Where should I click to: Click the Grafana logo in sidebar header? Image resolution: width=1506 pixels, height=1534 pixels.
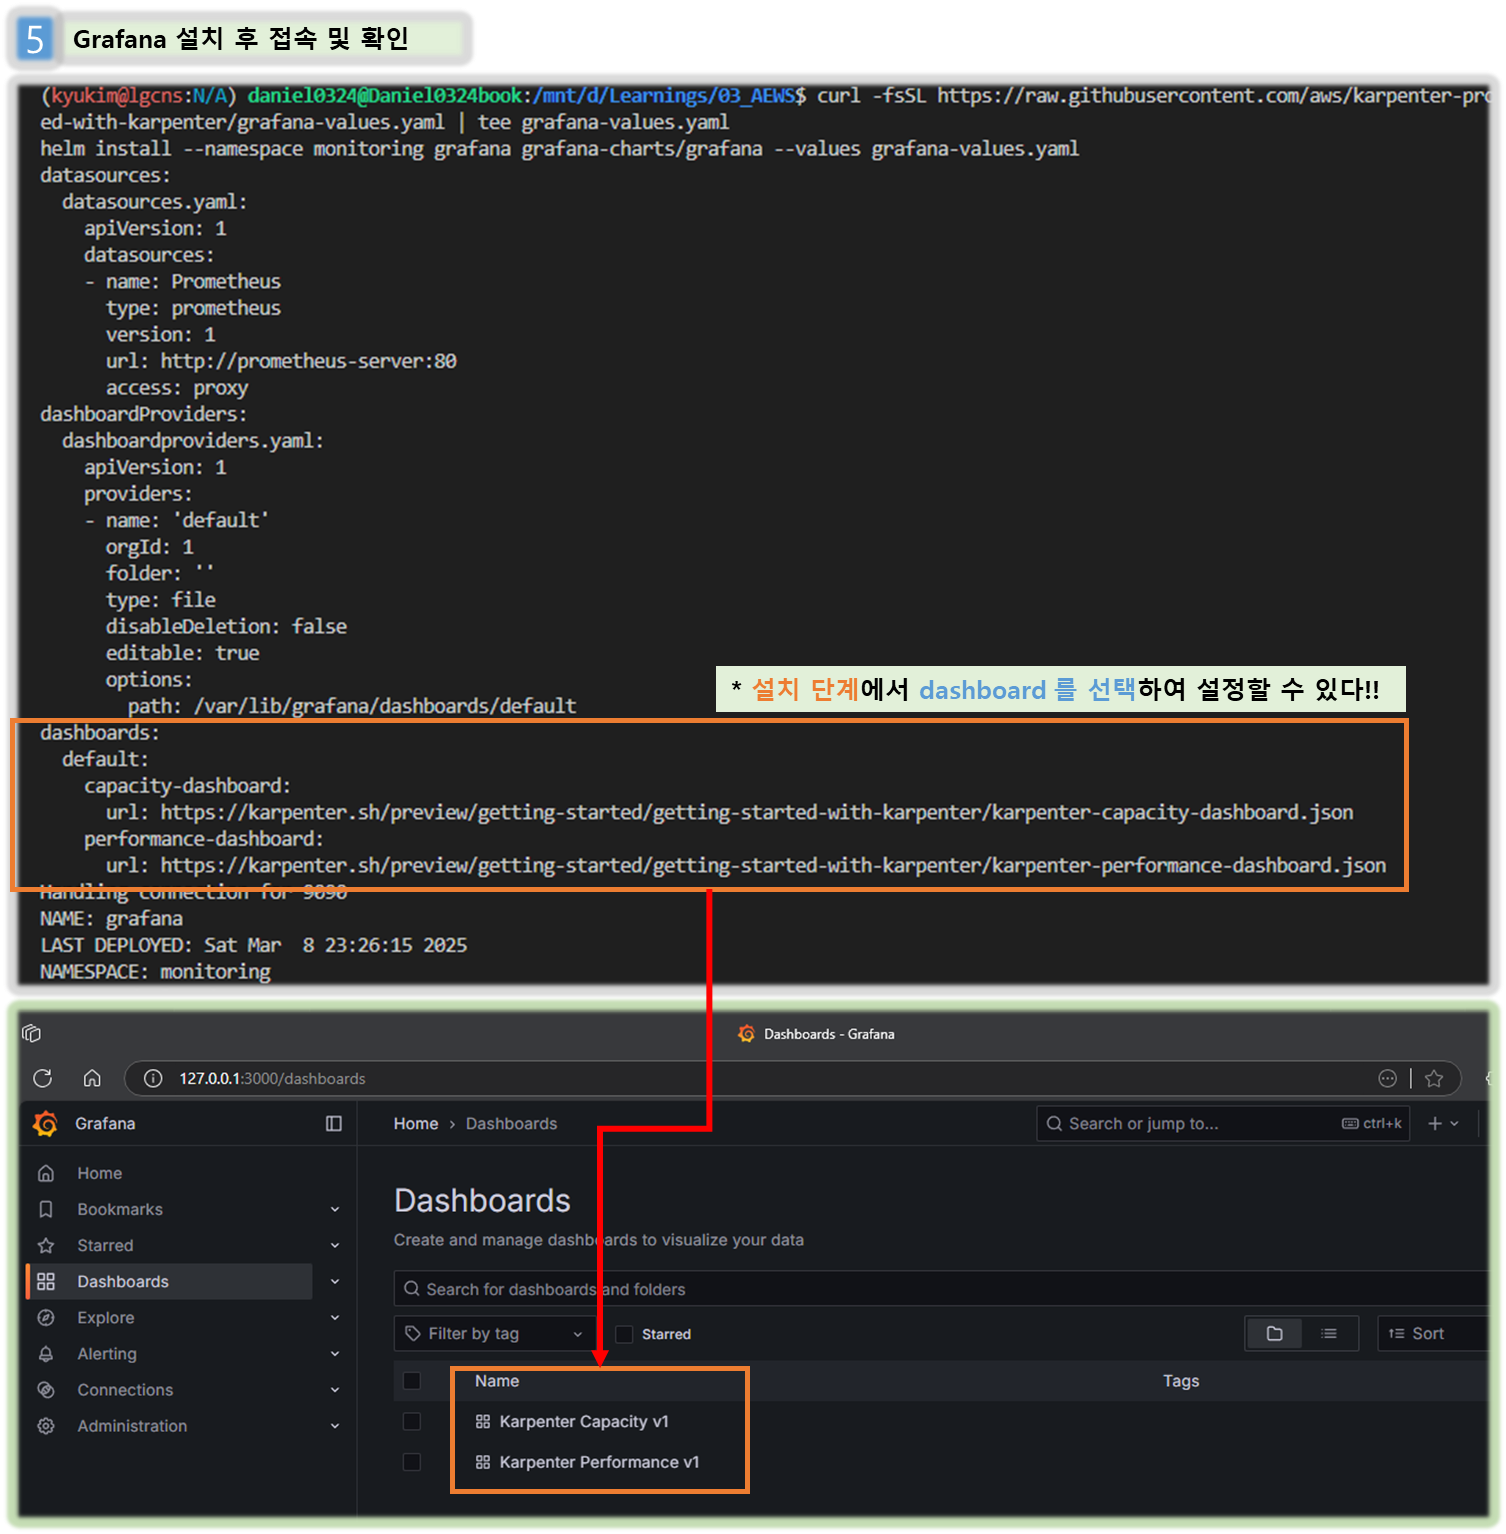tap(46, 1123)
